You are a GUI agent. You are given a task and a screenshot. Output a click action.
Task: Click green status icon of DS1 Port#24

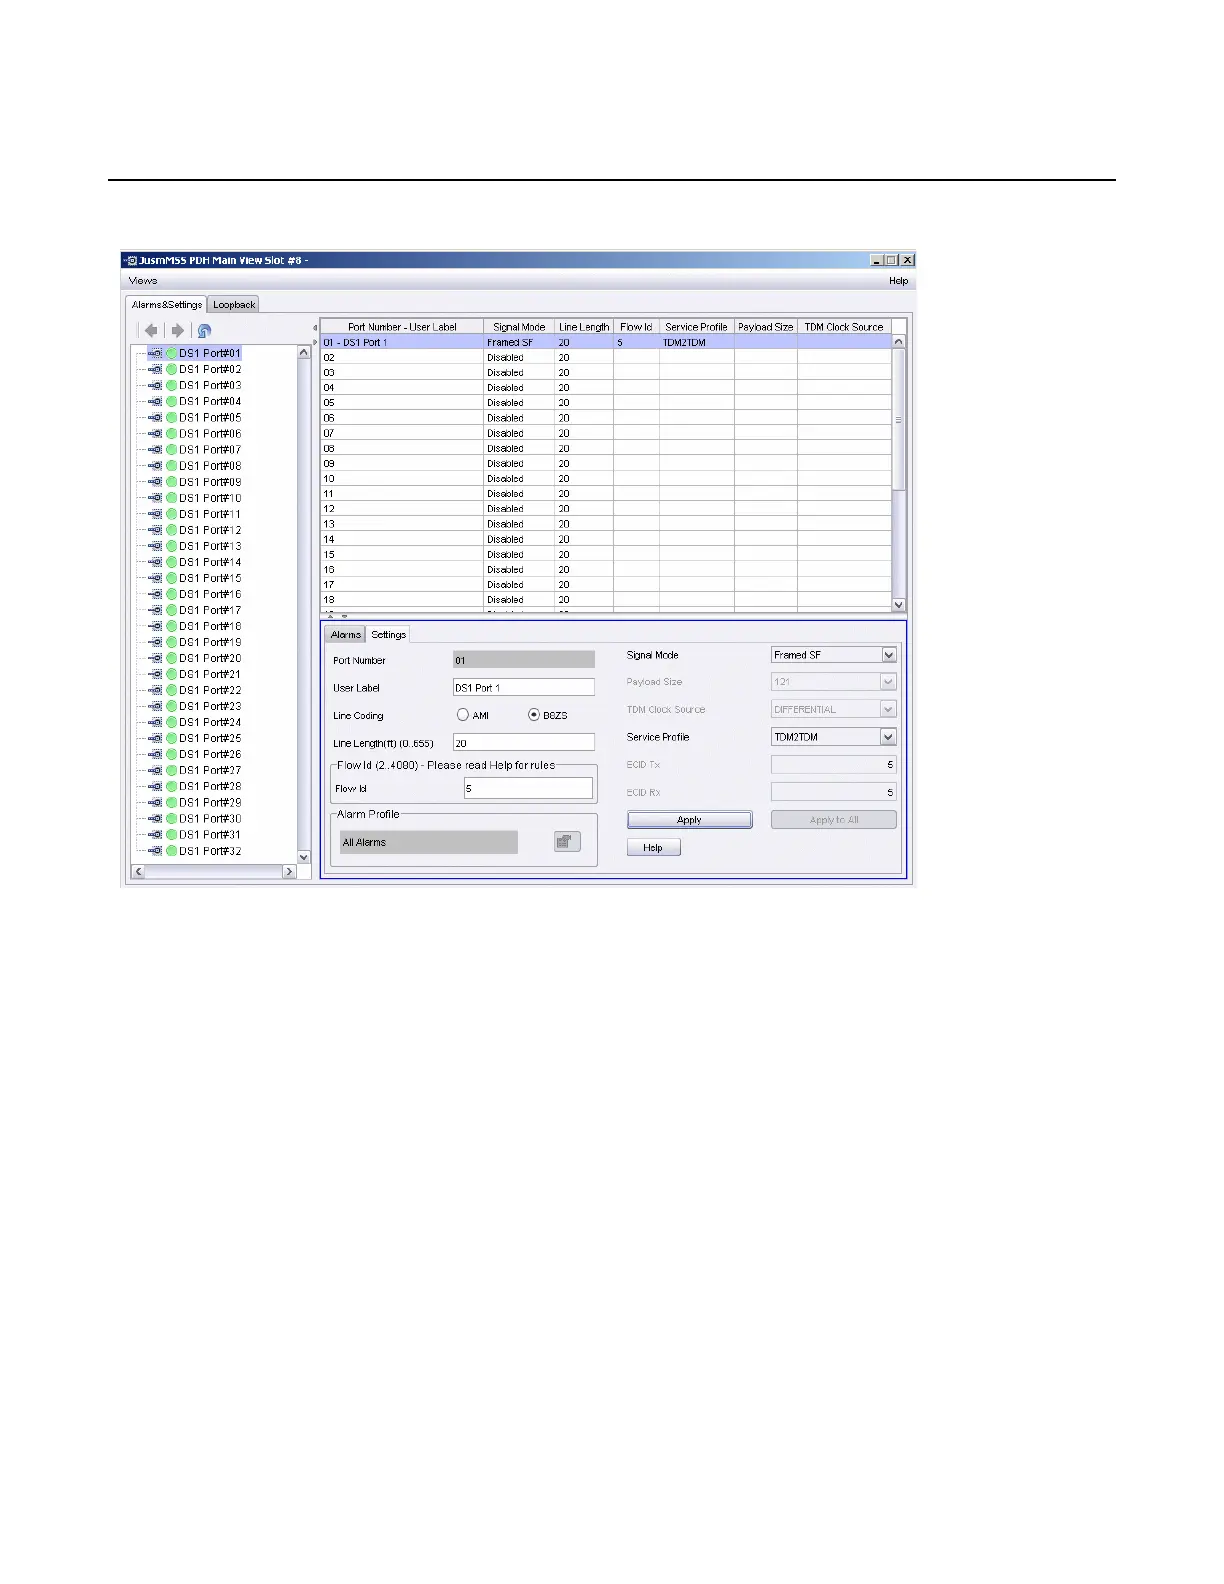tap(171, 722)
